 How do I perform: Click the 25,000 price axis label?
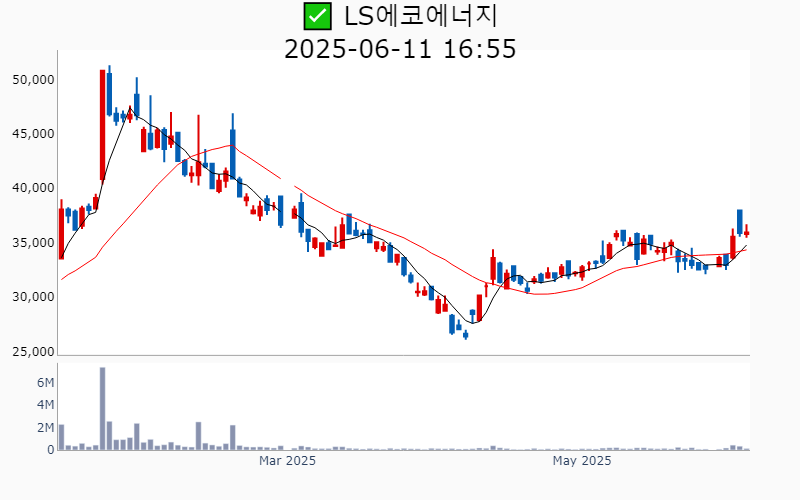33,351
